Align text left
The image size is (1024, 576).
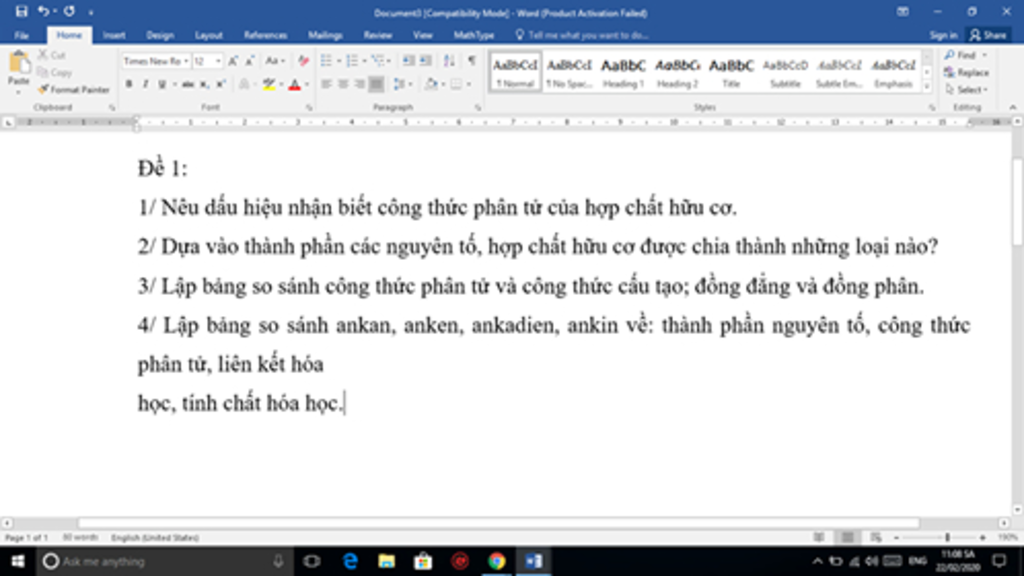327,84
